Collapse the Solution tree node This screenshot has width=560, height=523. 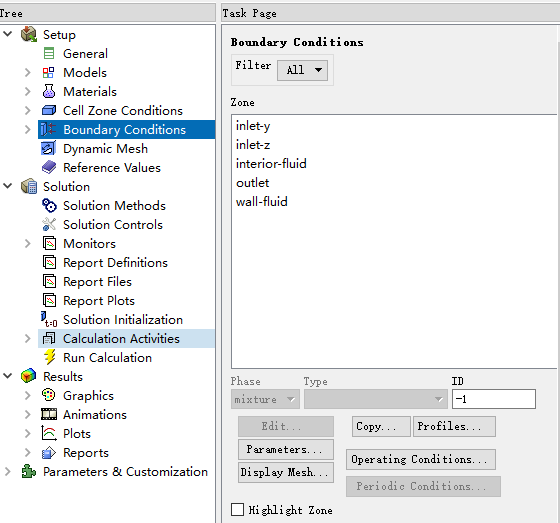(x=8, y=186)
